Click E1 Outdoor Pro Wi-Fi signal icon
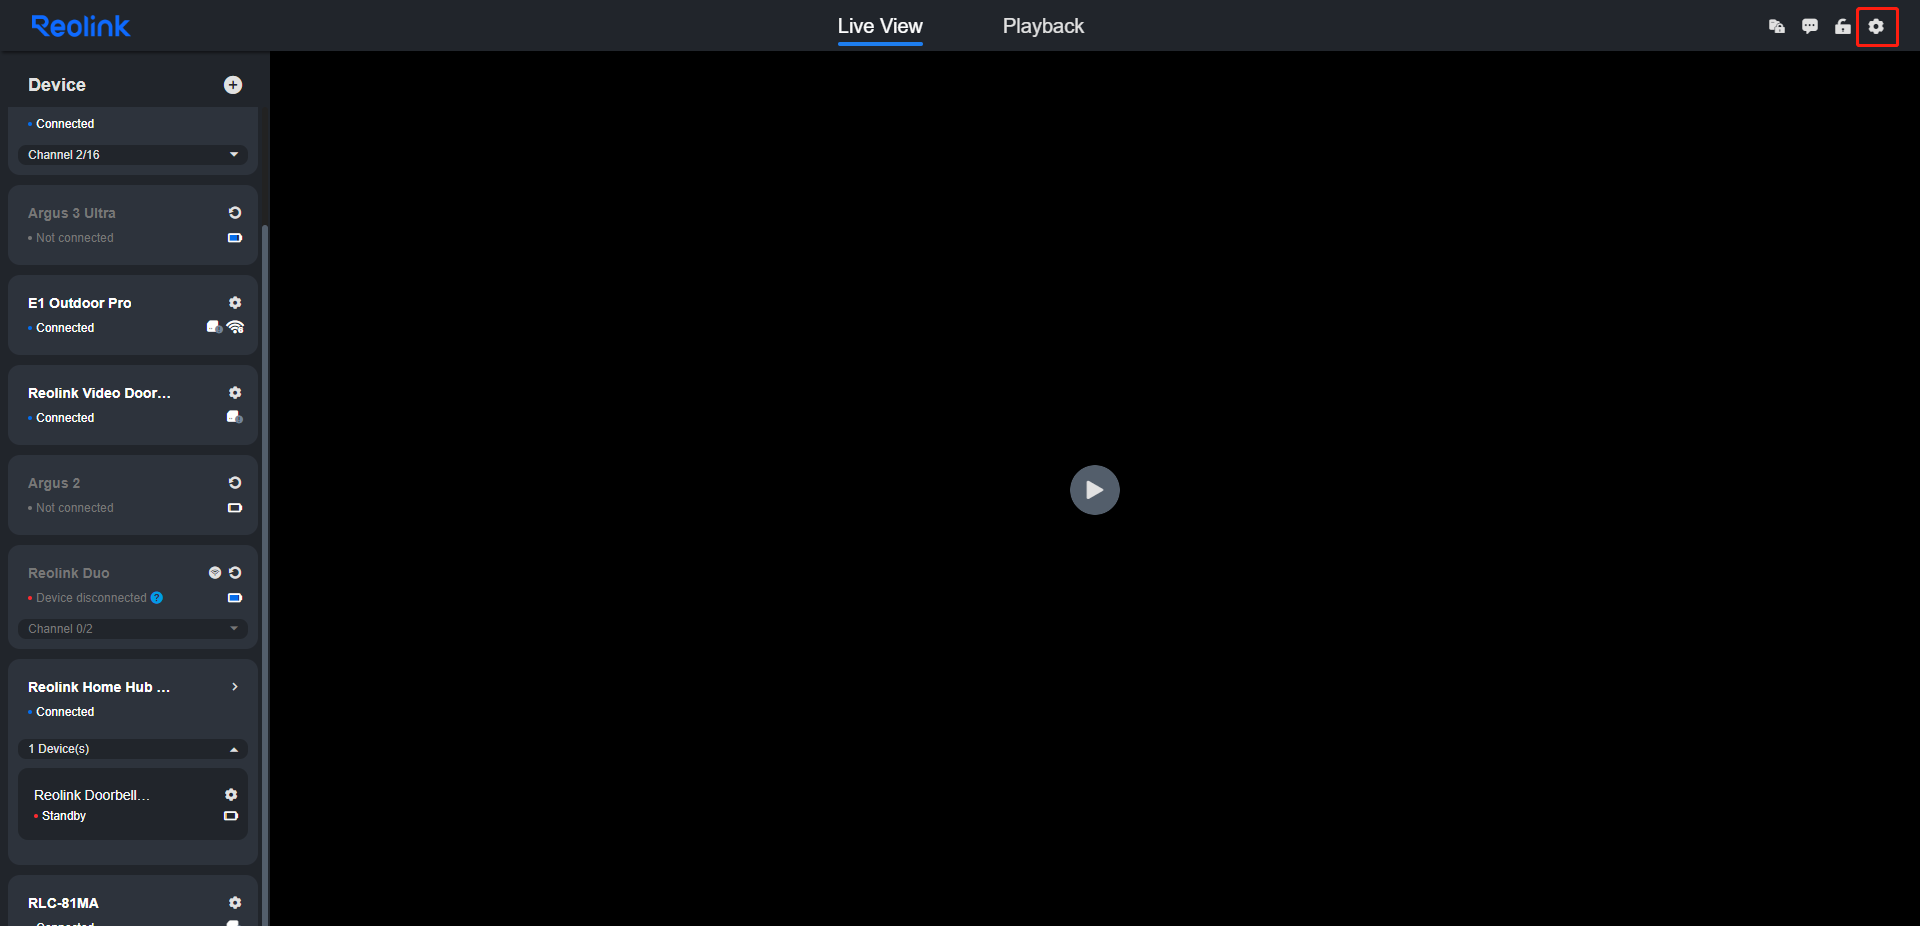The image size is (1920, 926). tap(236, 327)
